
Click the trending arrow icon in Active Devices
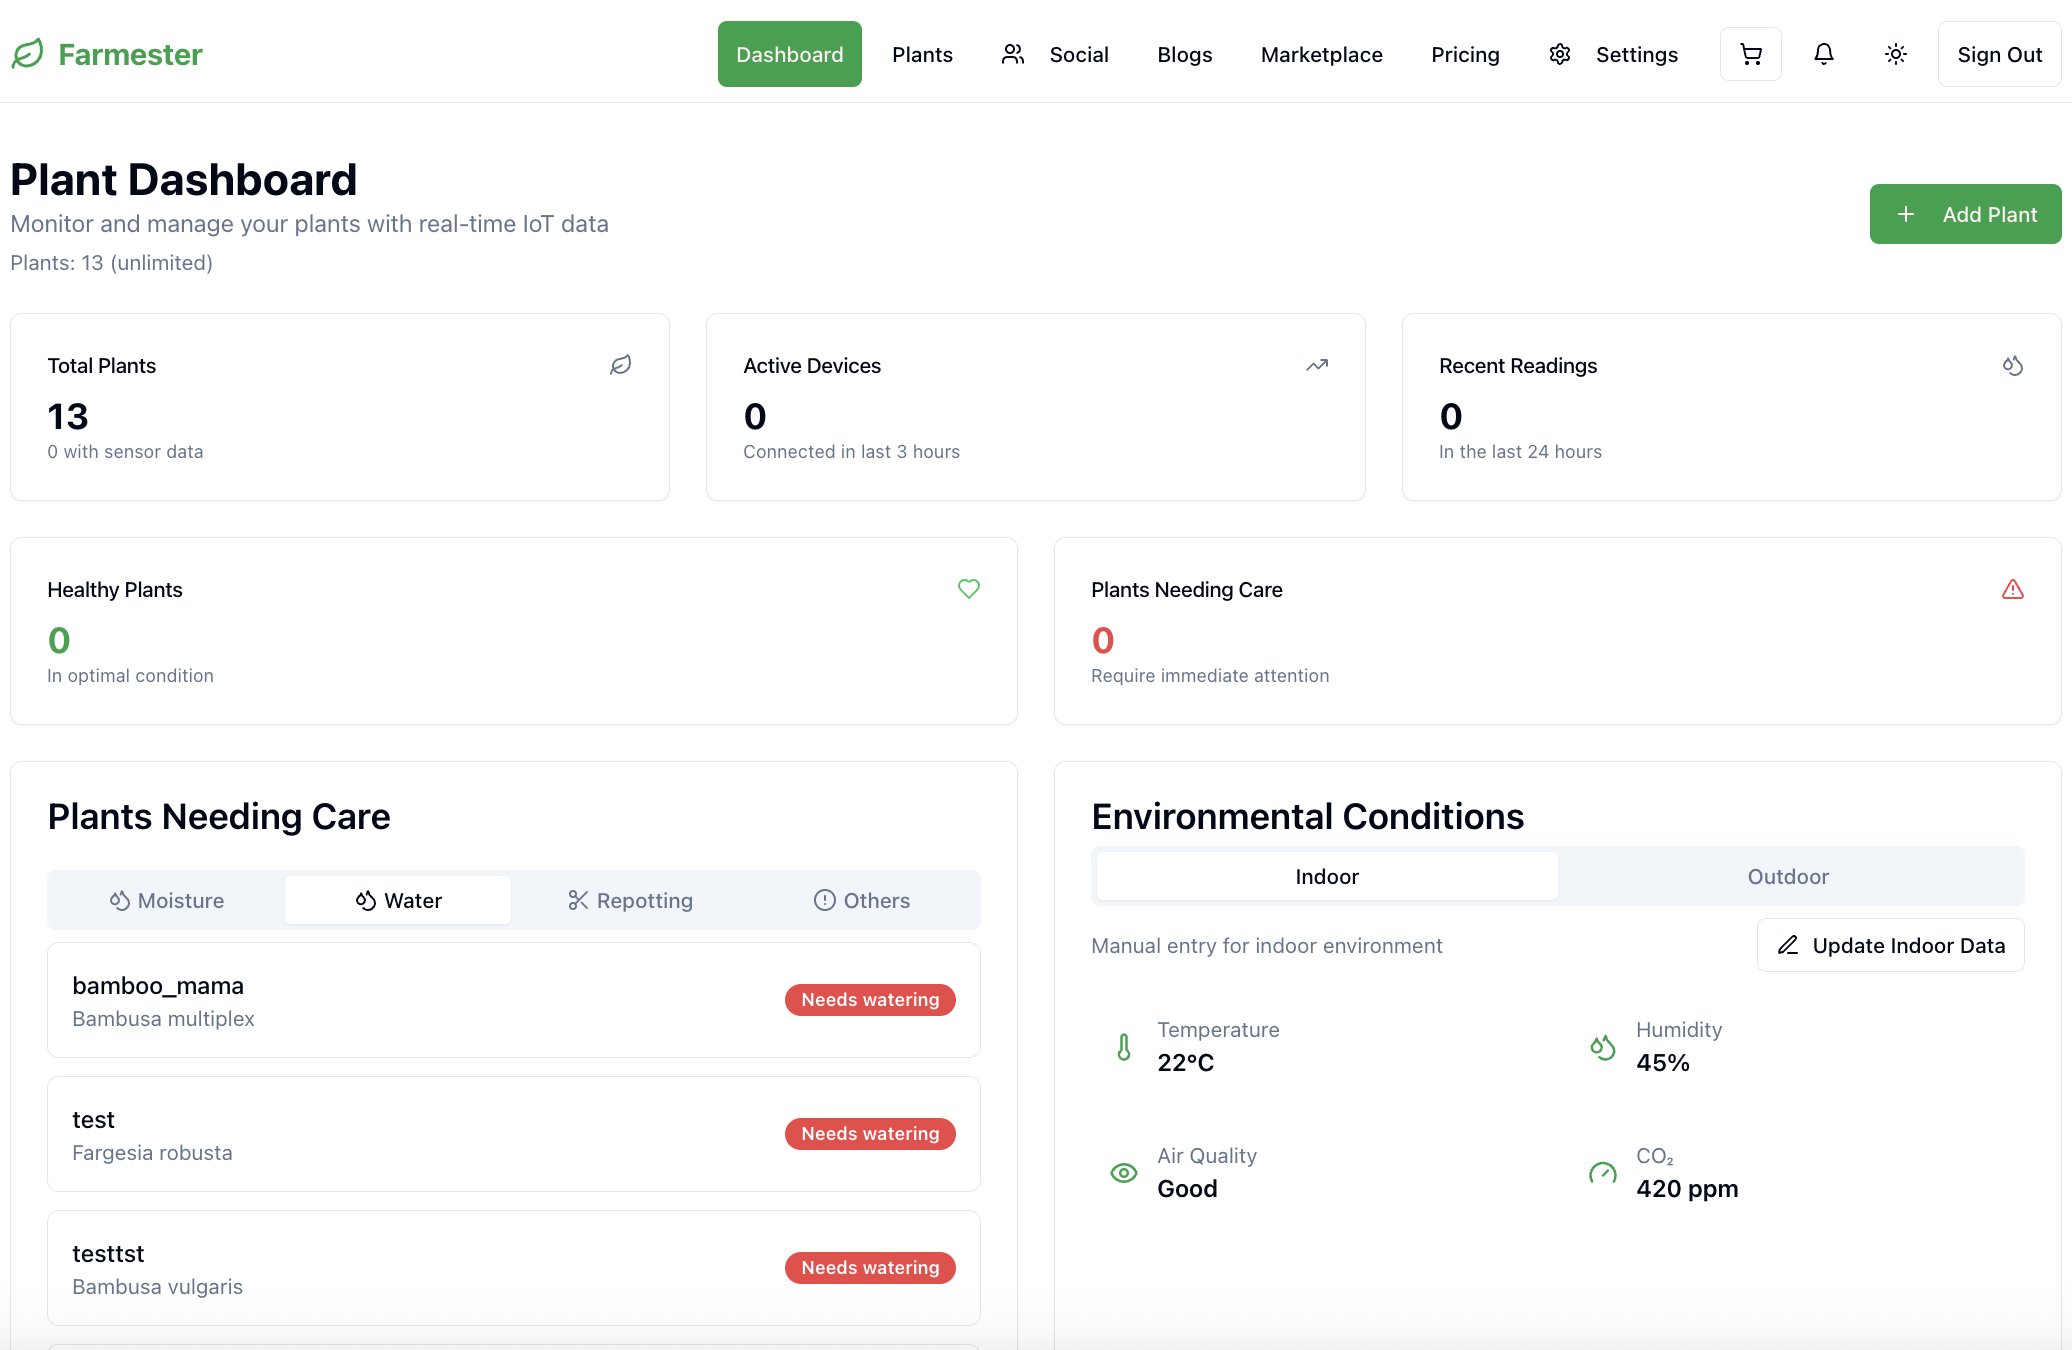pyautogui.click(x=1317, y=365)
